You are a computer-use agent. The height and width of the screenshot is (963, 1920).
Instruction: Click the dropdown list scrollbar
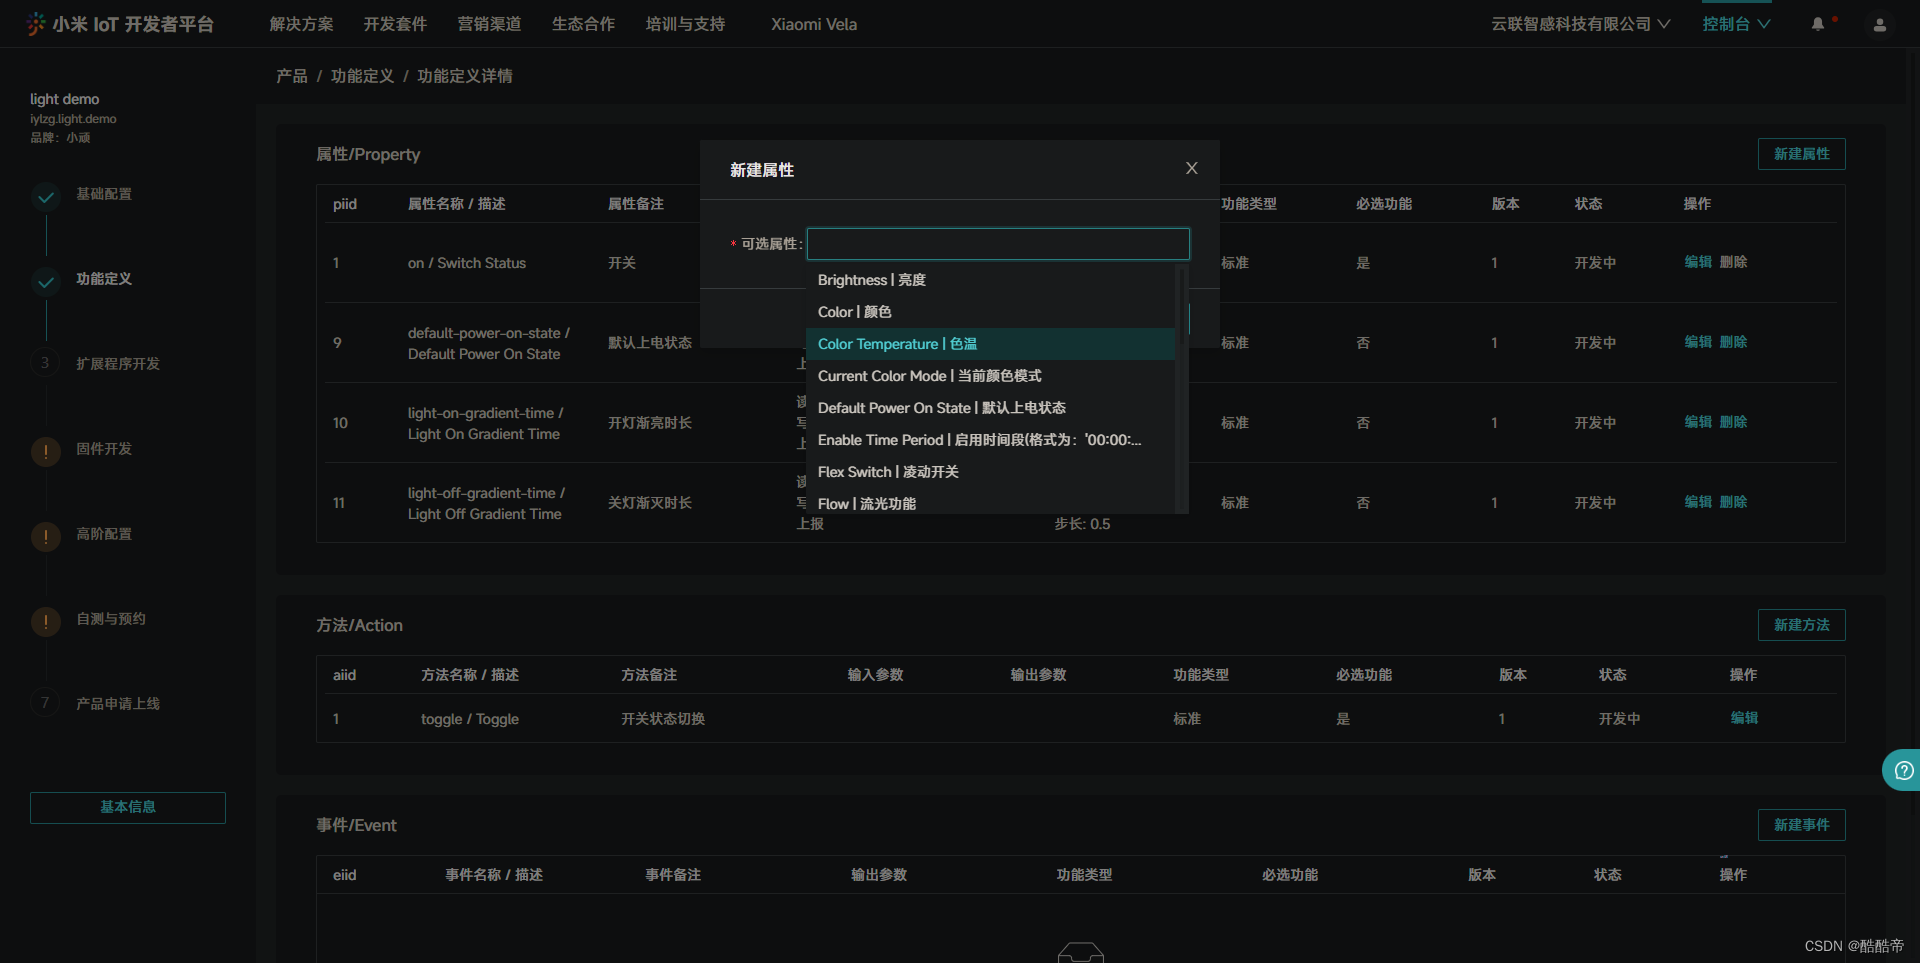[x=1182, y=306]
